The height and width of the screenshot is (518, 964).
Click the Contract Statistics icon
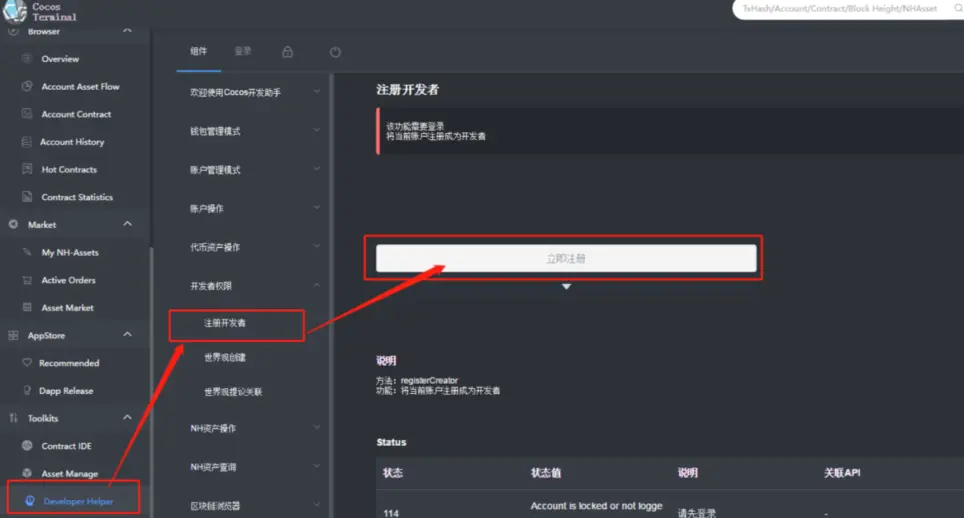[x=26, y=197]
